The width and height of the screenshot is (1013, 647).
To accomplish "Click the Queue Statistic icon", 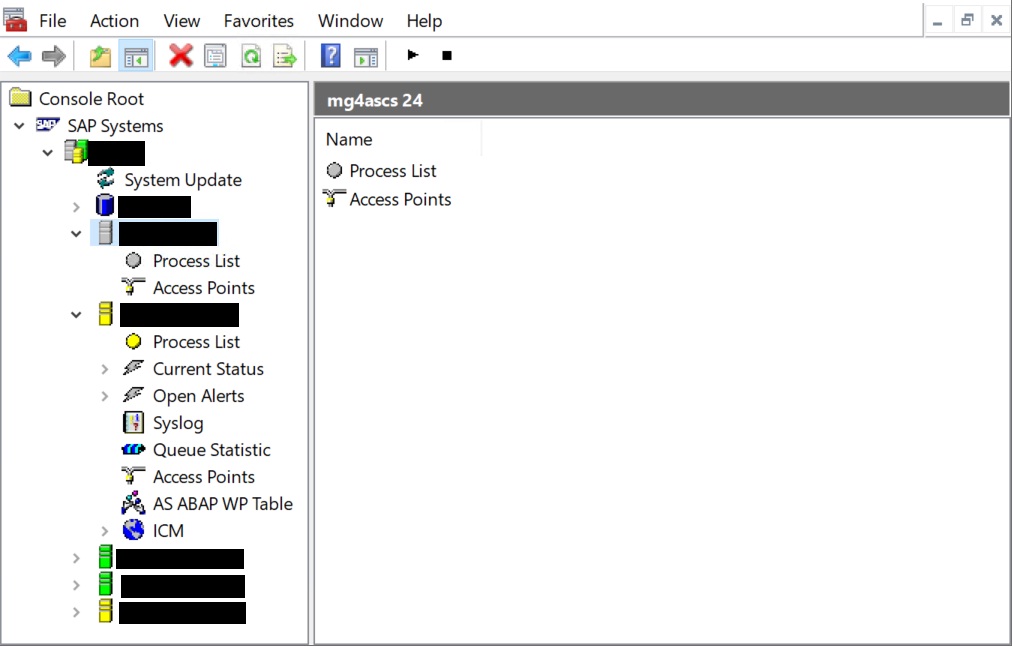I will [133, 449].
